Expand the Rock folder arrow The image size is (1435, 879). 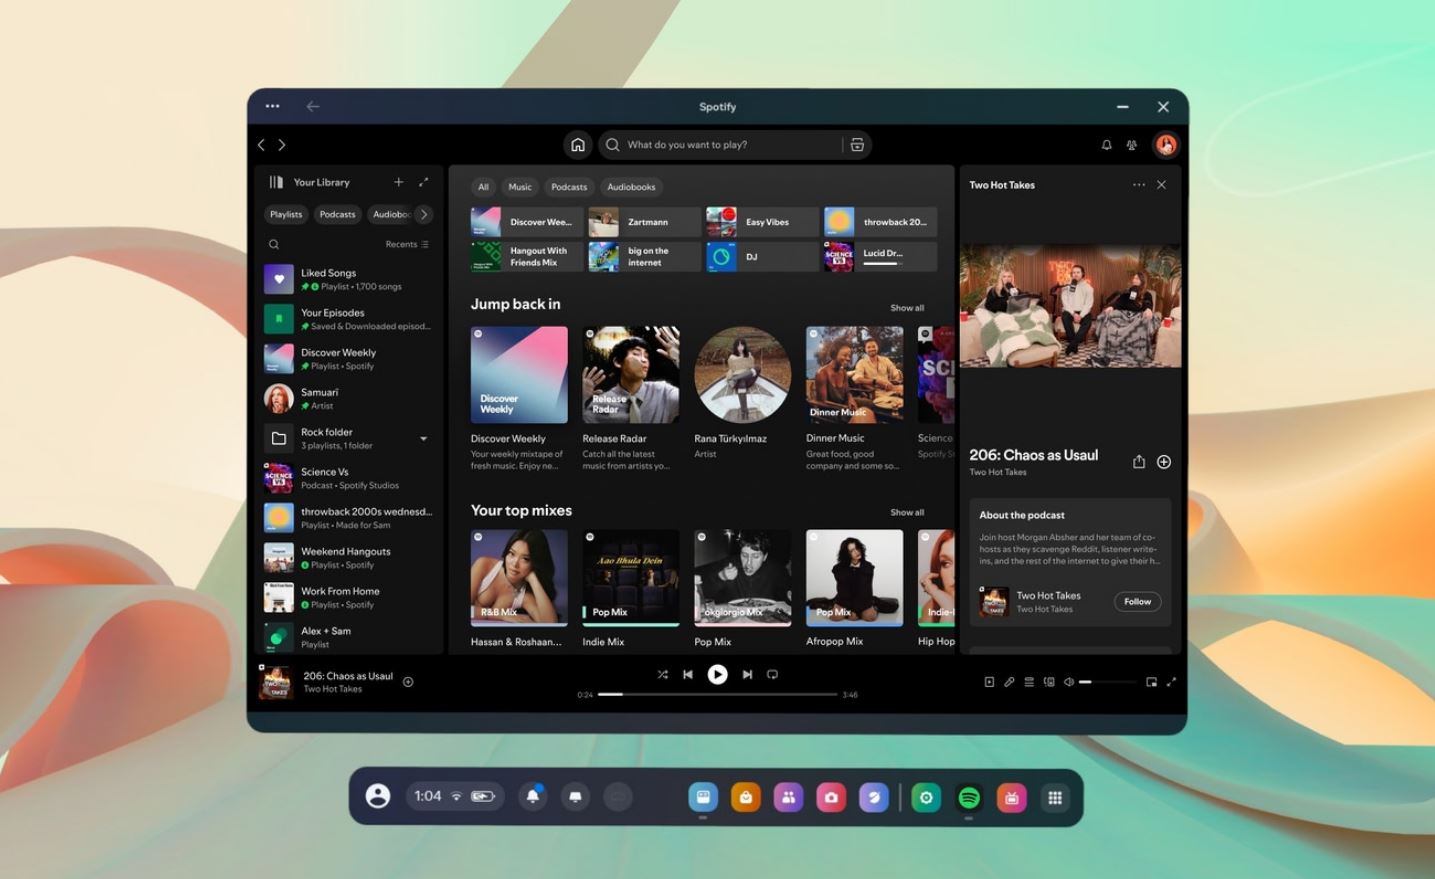424,439
